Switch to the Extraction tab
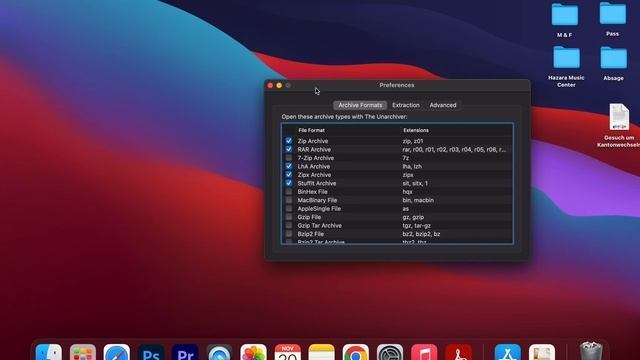Image resolution: width=640 pixels, height=360 pixels. (x=406, y=105)
